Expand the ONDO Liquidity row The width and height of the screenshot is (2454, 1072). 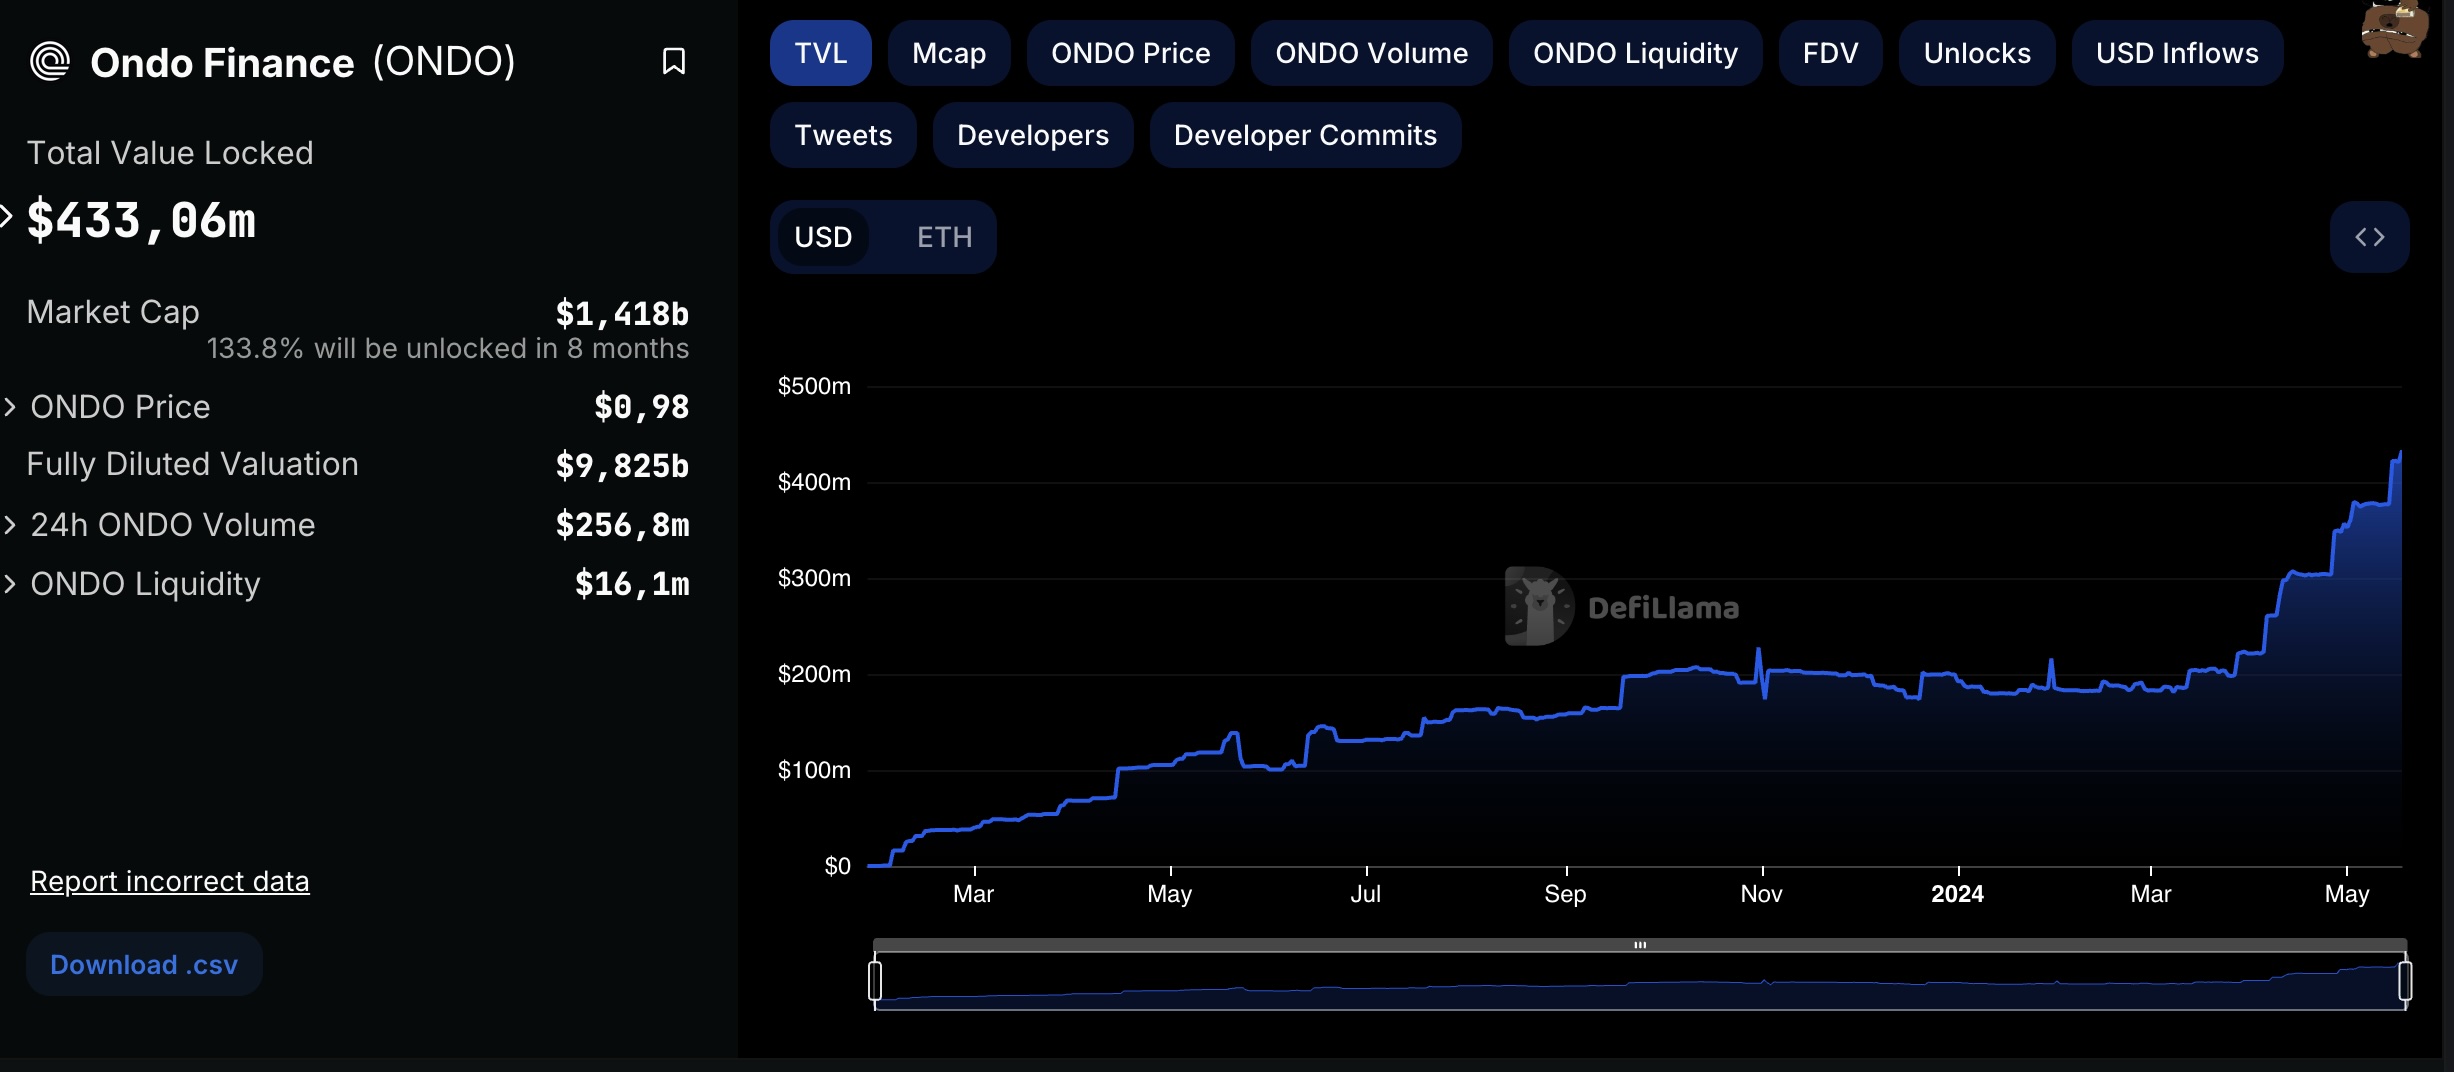tap(10, 584)
